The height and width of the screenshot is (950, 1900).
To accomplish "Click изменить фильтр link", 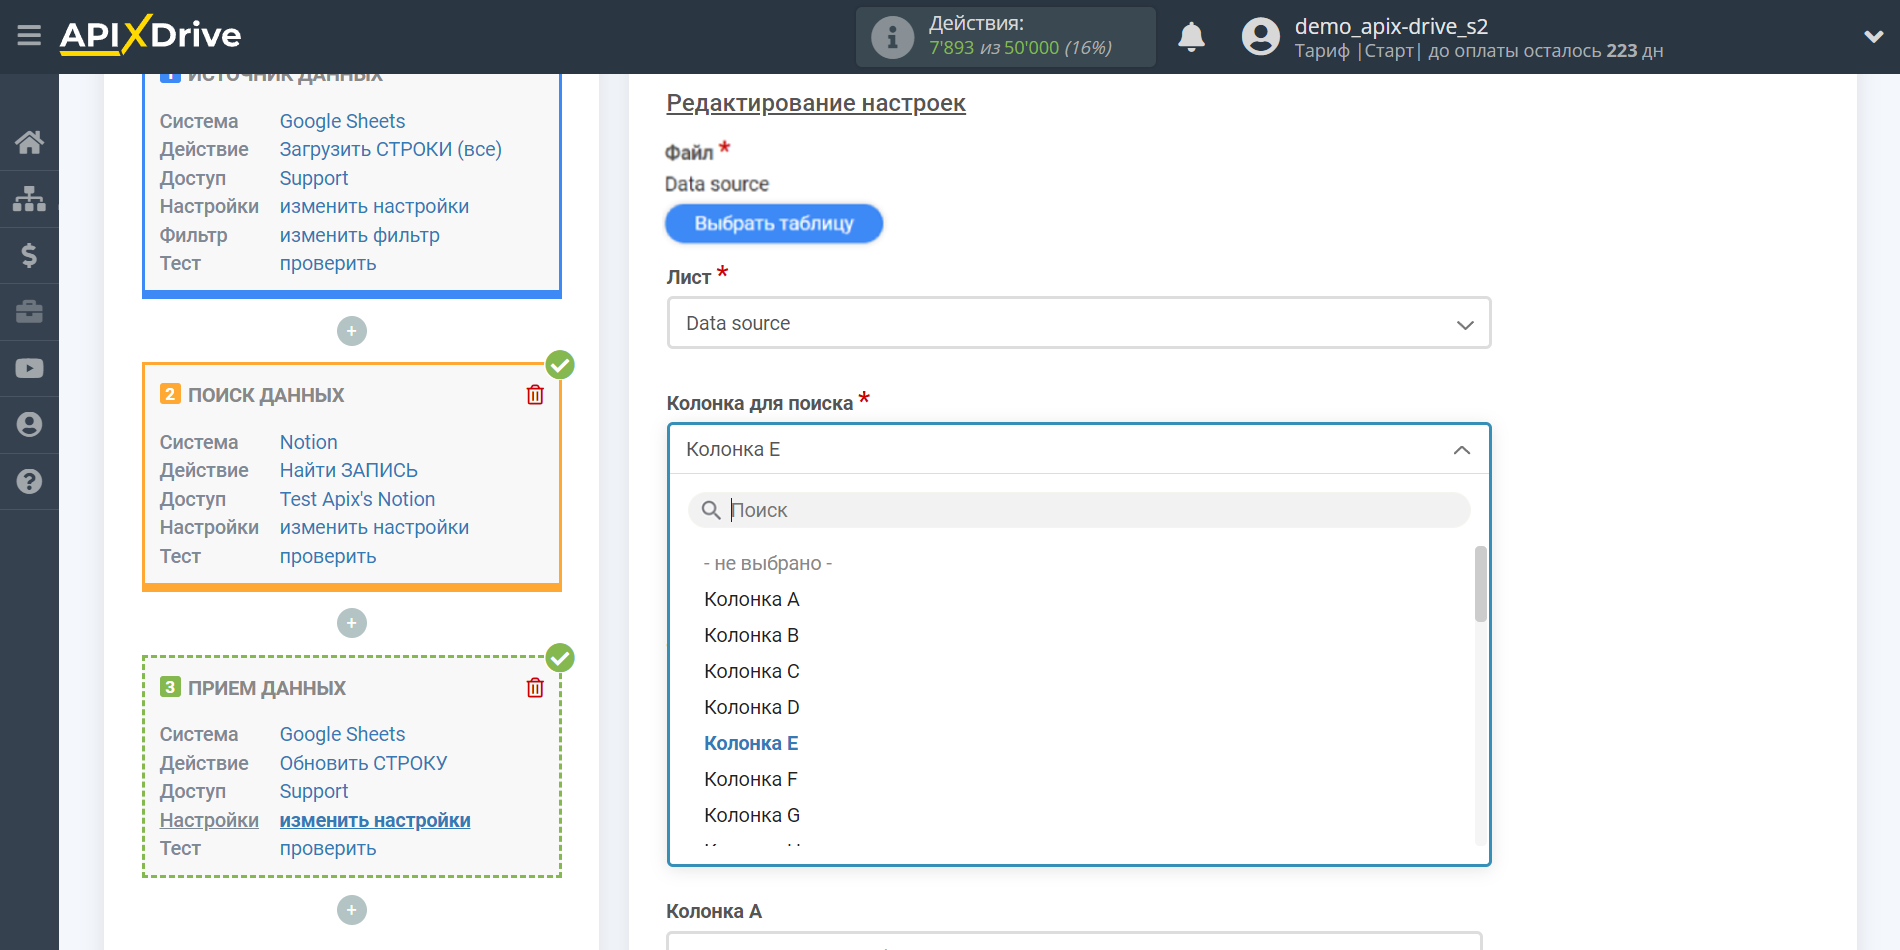I will coord(360,235).
